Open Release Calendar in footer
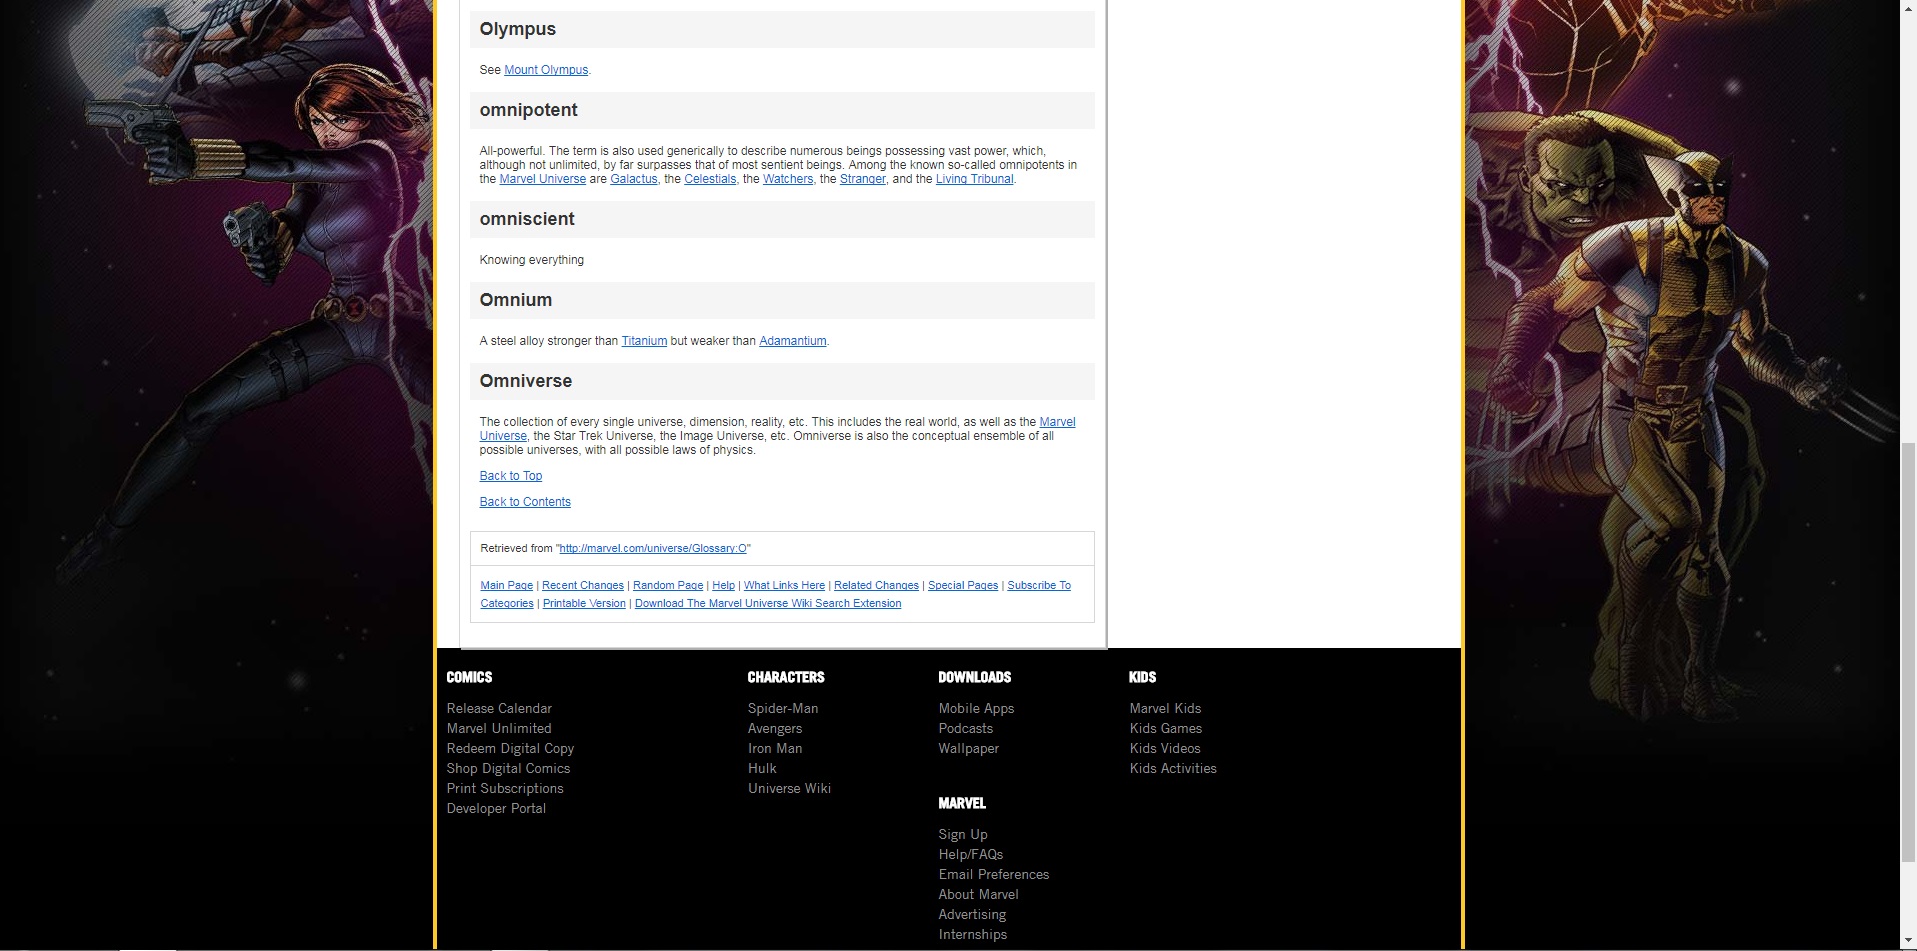Viewport: 1917px width, 951px height. click(x=499, y=708)
